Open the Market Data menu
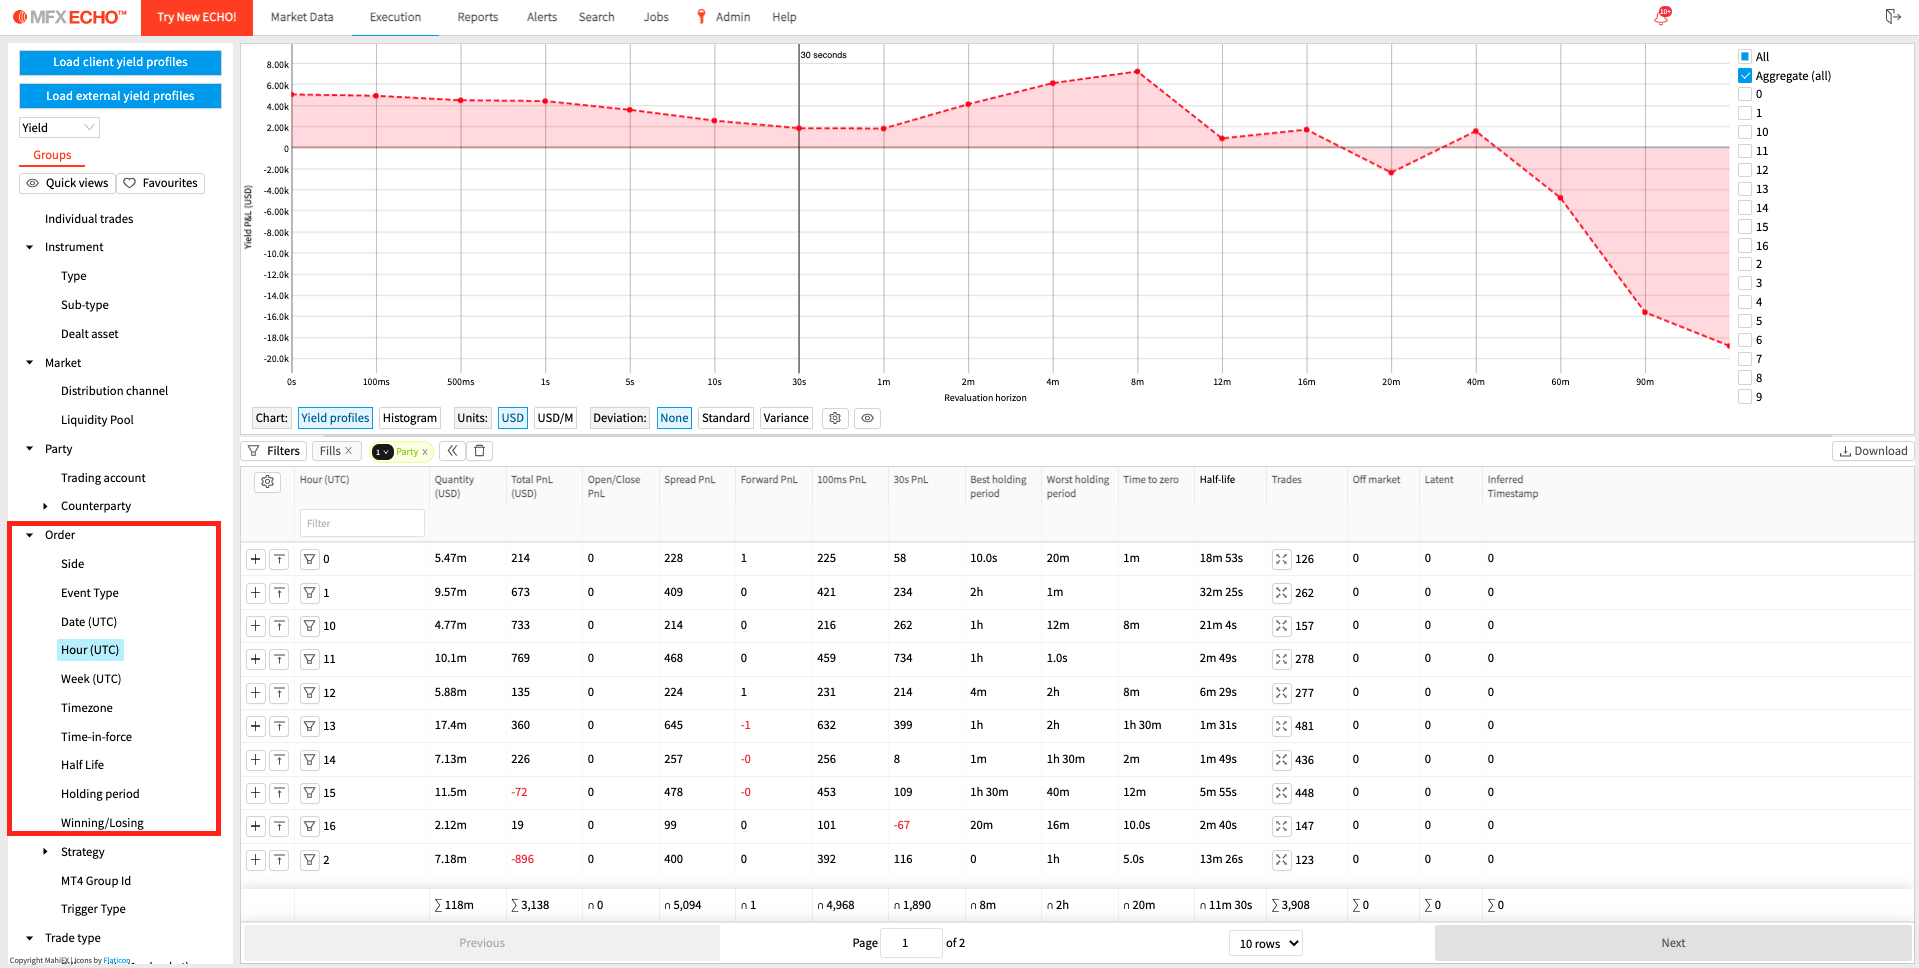 tap(302, 17)
